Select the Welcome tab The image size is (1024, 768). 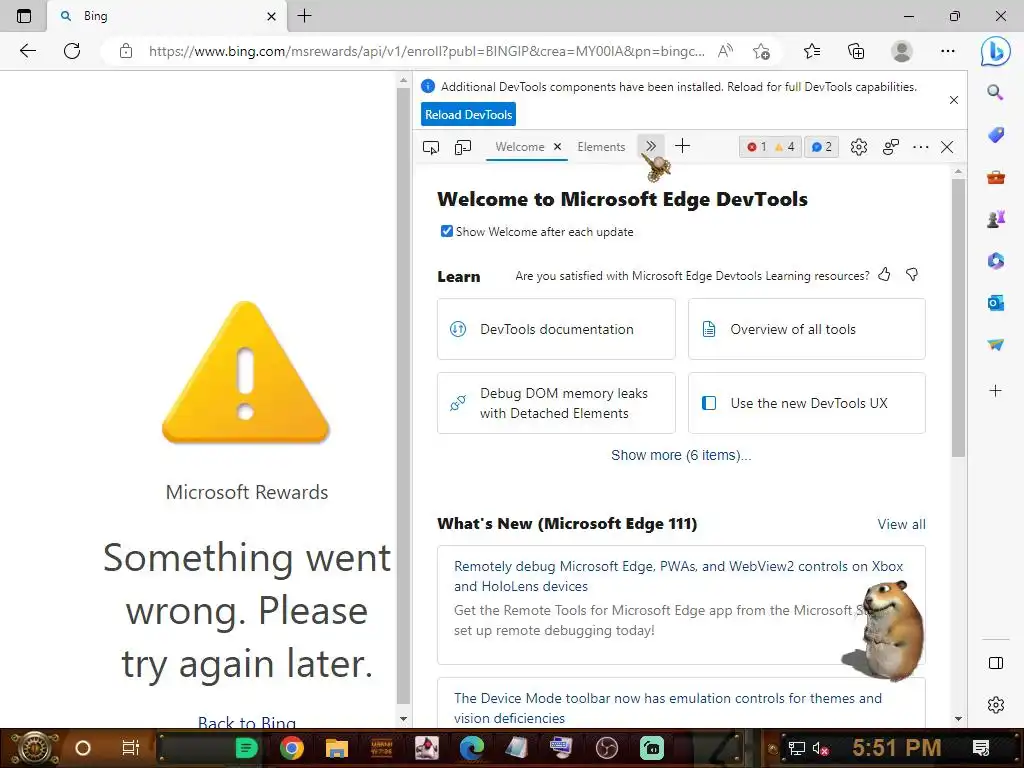pyautogui.click(x=520, y=147)
